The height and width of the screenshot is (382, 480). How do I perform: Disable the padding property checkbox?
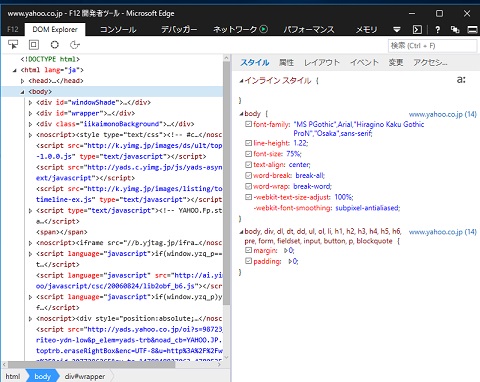pos(248,261)
